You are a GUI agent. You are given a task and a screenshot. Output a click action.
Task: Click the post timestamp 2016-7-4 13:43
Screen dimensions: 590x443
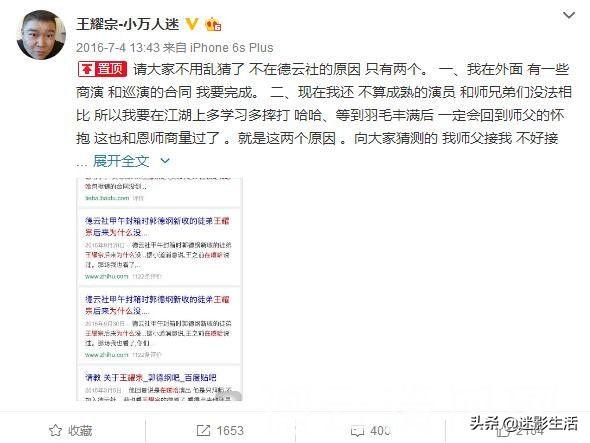pos(118,48)
